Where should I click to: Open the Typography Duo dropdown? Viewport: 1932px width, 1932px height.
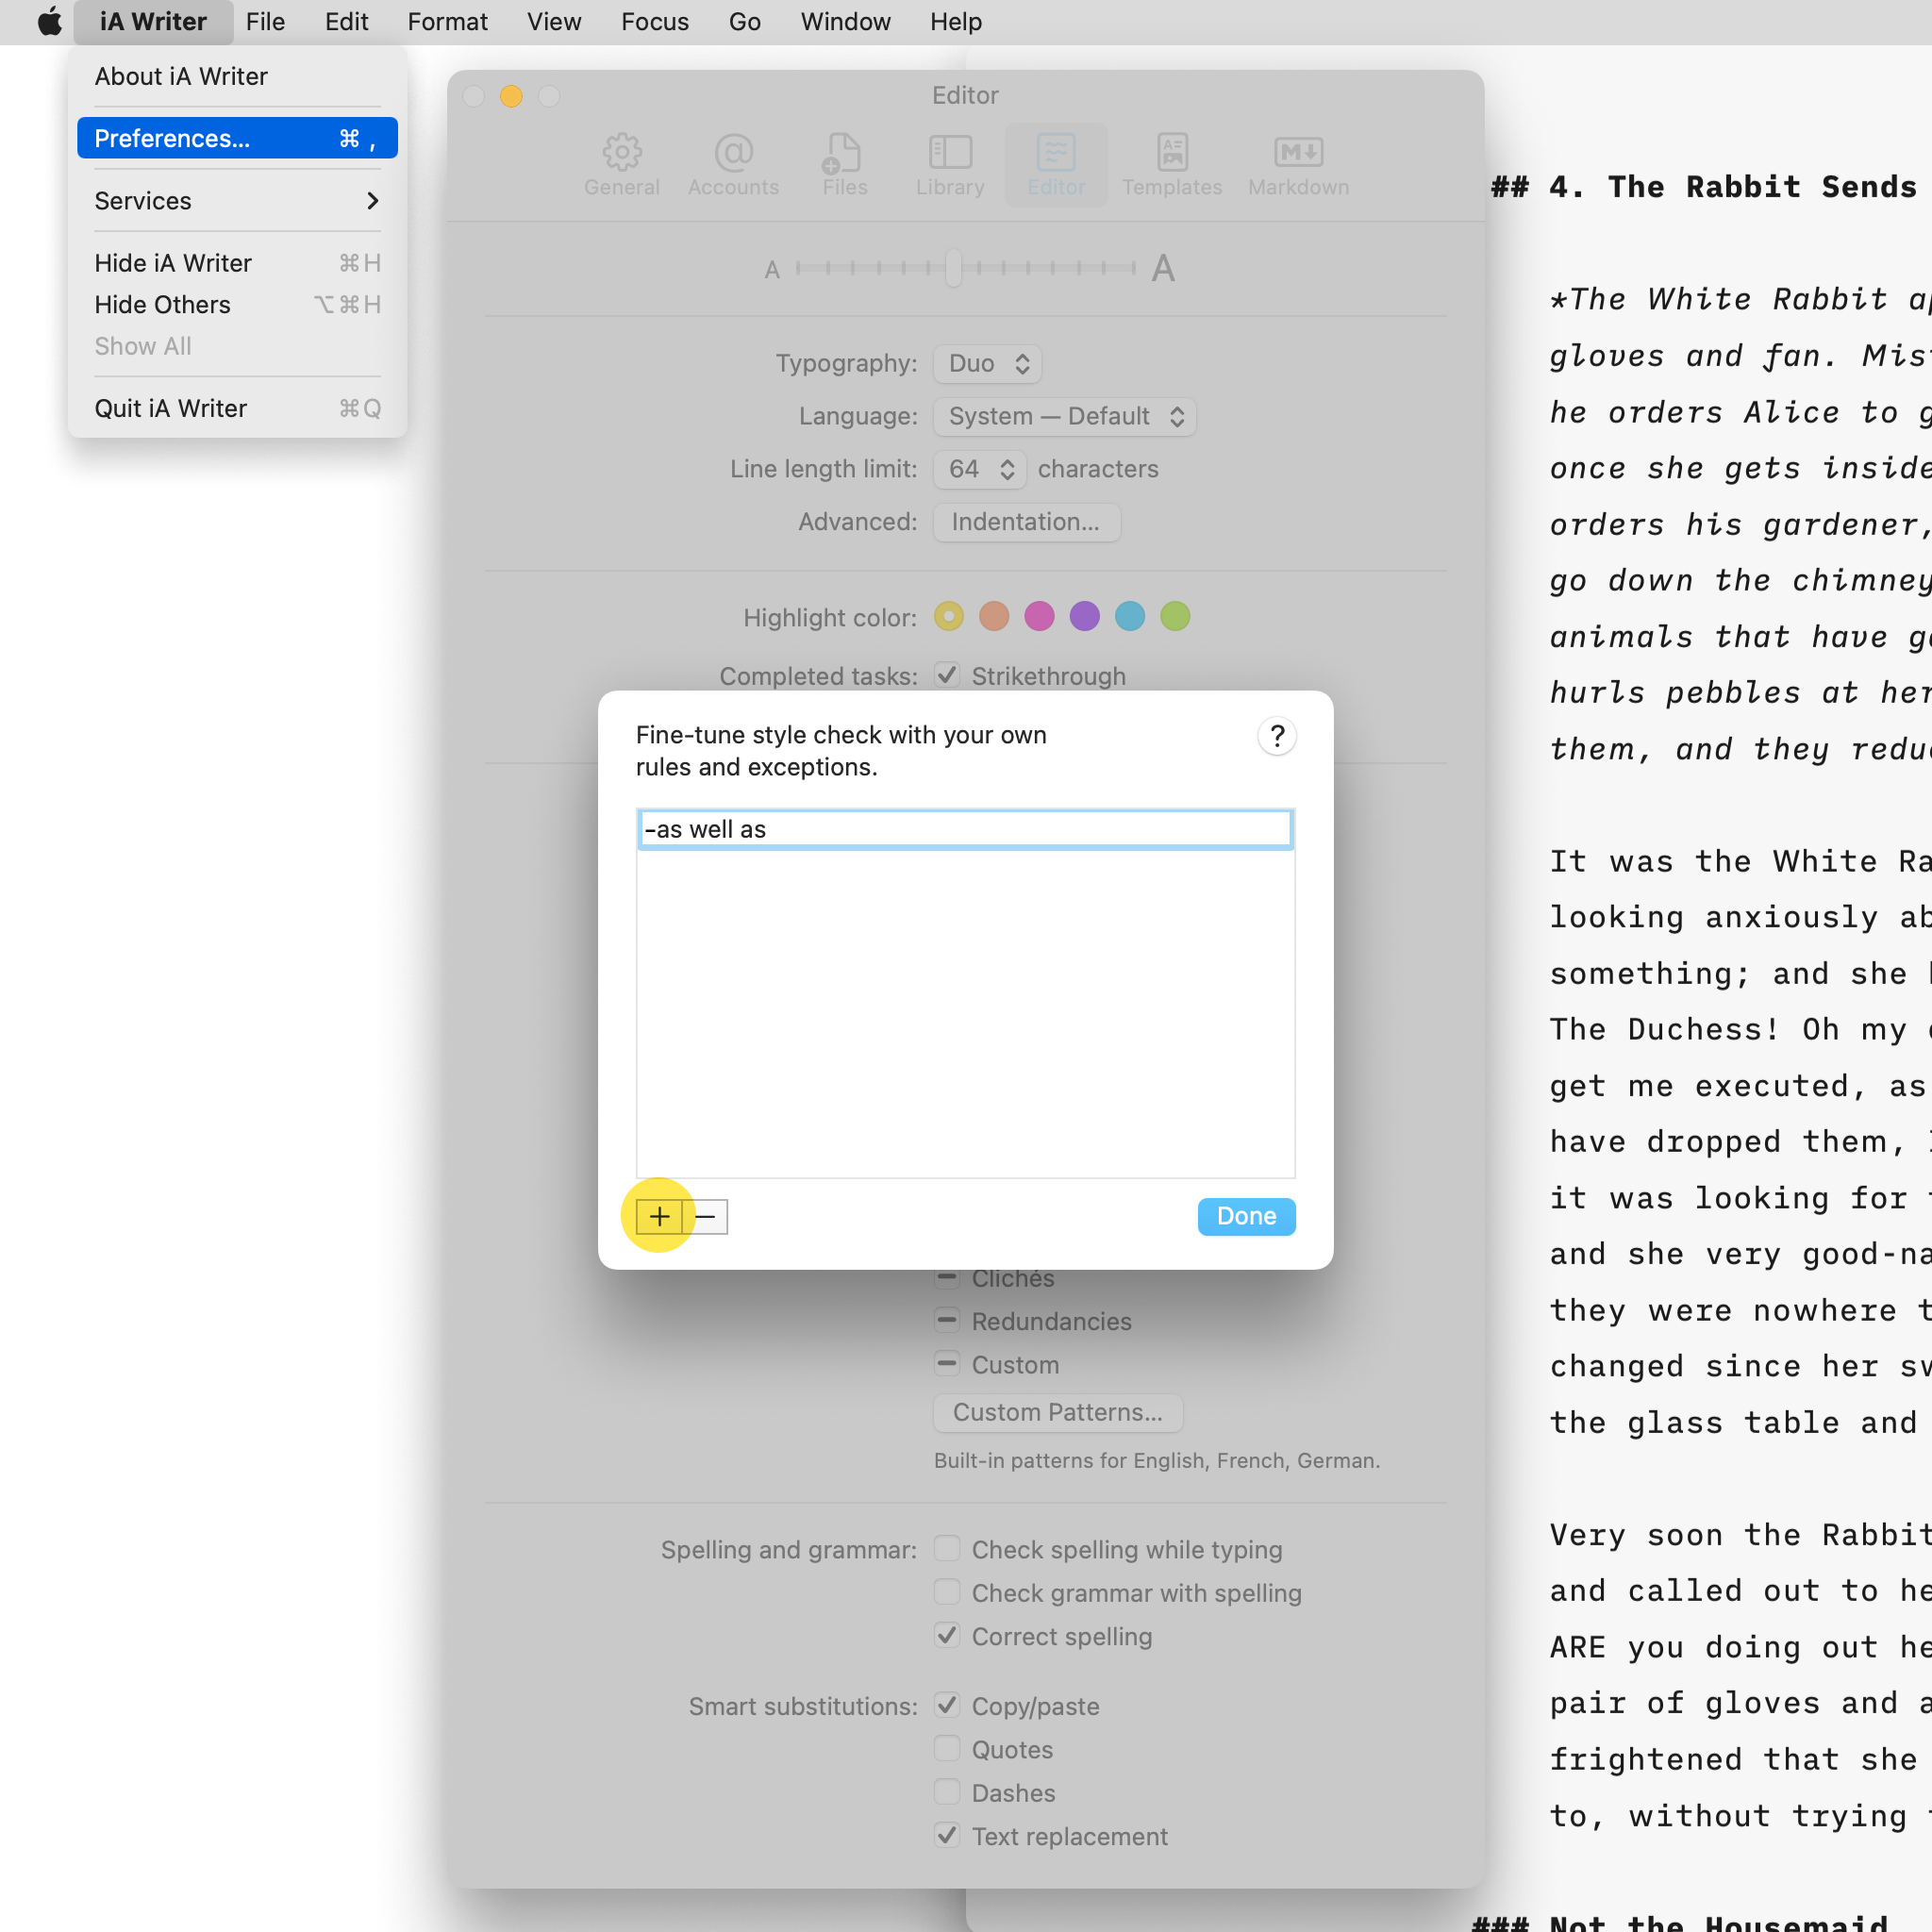point(987,363)
